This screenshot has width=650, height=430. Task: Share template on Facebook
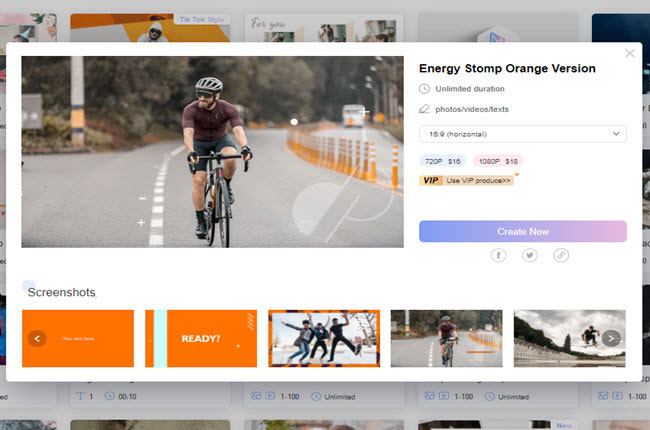(498, 255)
